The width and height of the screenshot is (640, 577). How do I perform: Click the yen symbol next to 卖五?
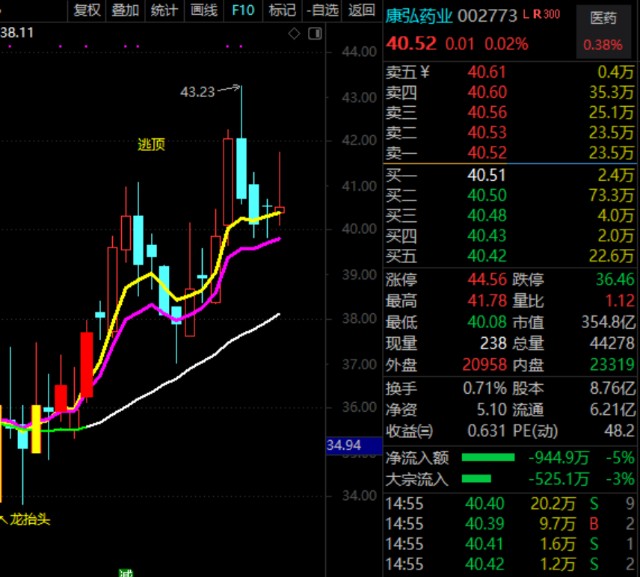click(424, 72)
